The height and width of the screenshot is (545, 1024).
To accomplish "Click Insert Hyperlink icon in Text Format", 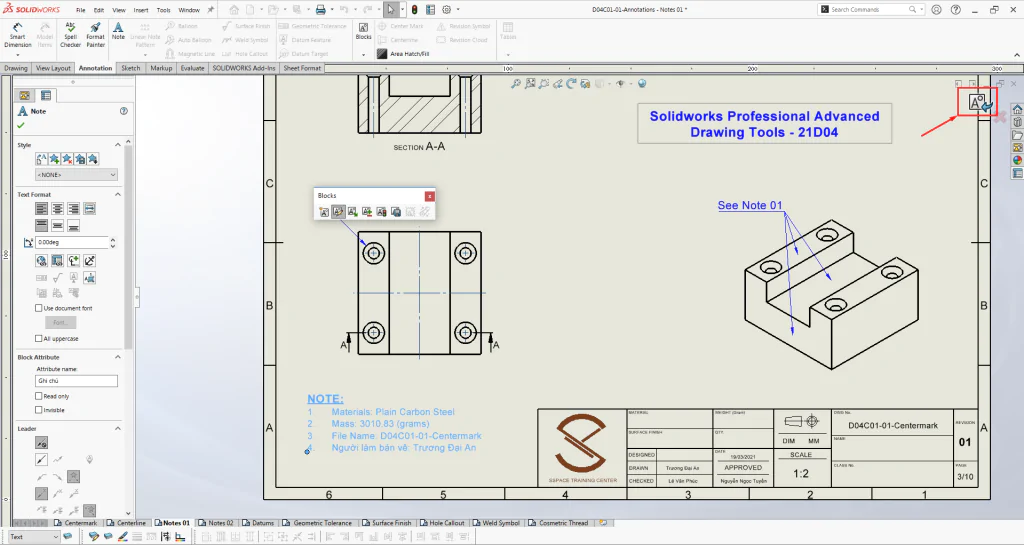I will 41,261.
